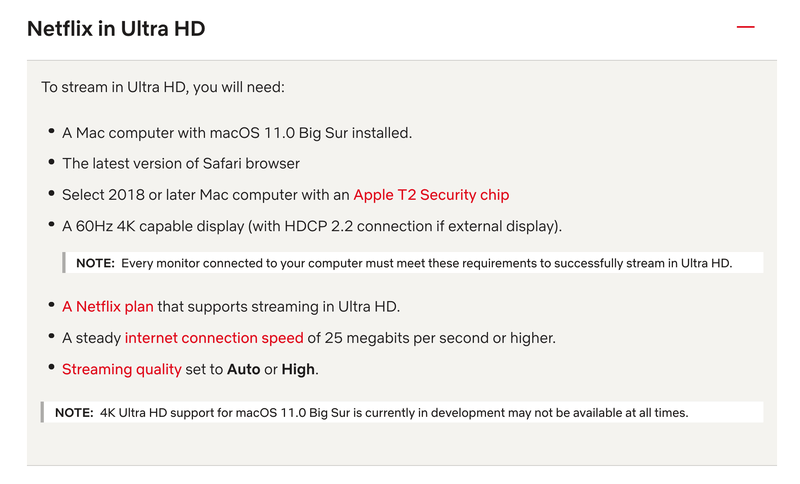Click "that supports streaming in Ultra HD" text
Viewport: 800px width, 484px height.
(x=285, y=306)
